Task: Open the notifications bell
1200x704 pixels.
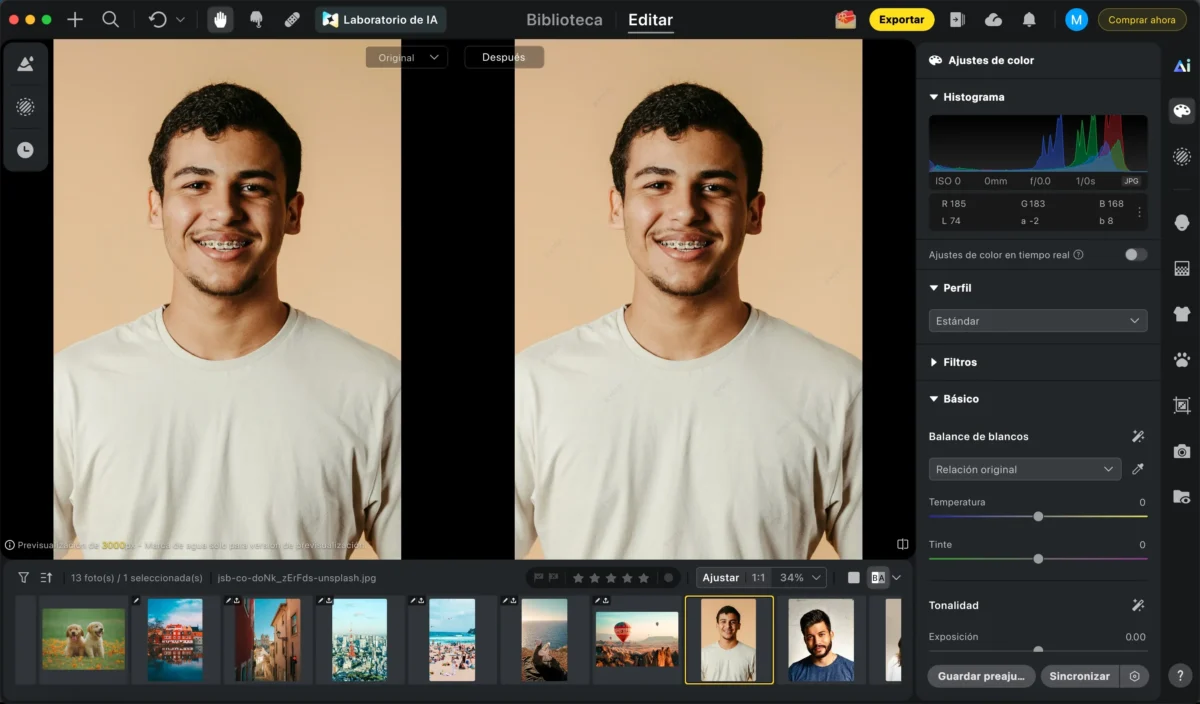Action: tap(1029, 20)
